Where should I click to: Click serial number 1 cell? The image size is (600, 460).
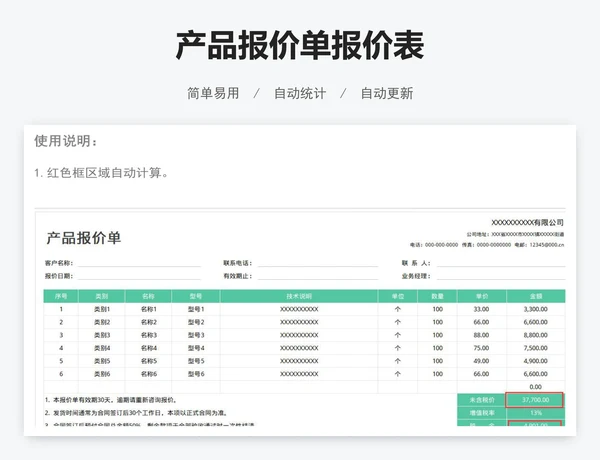click(x=61, y=309)
